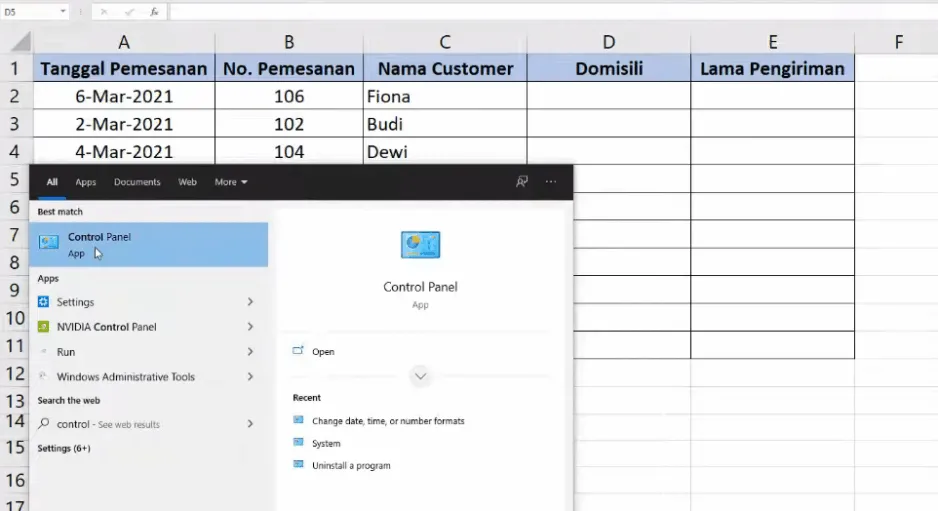Open the System recent item
The image size is (938, 511).
tap(326, 443)
